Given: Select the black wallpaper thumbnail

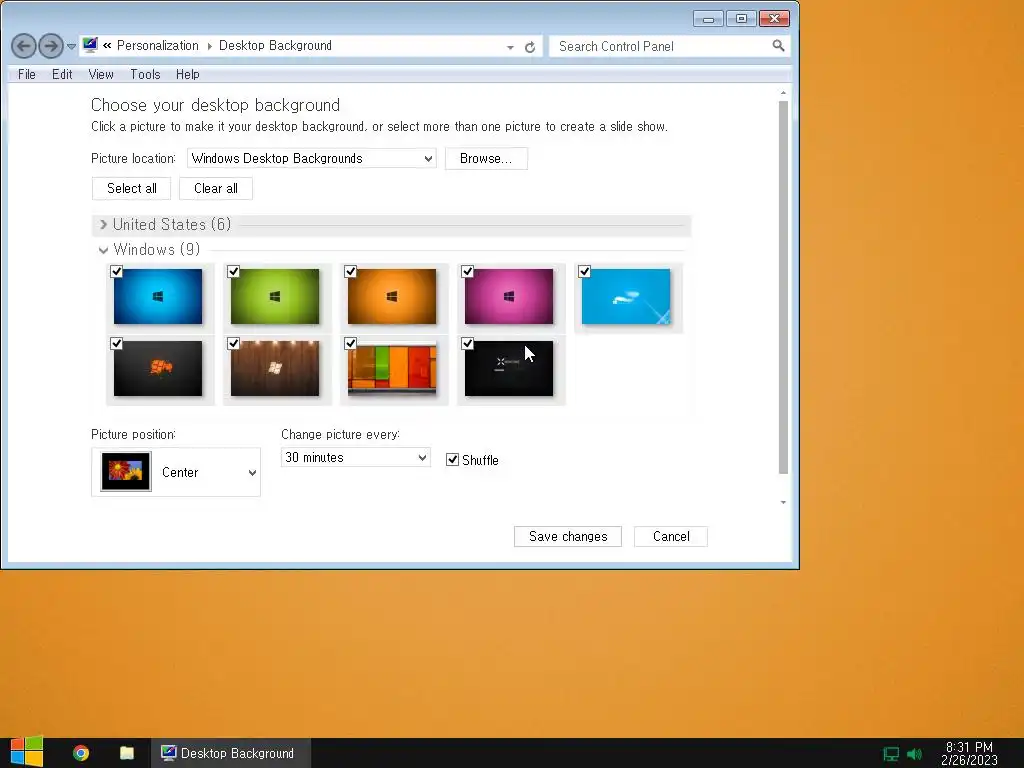Looking at the screenshot, I should pos(509,368).
